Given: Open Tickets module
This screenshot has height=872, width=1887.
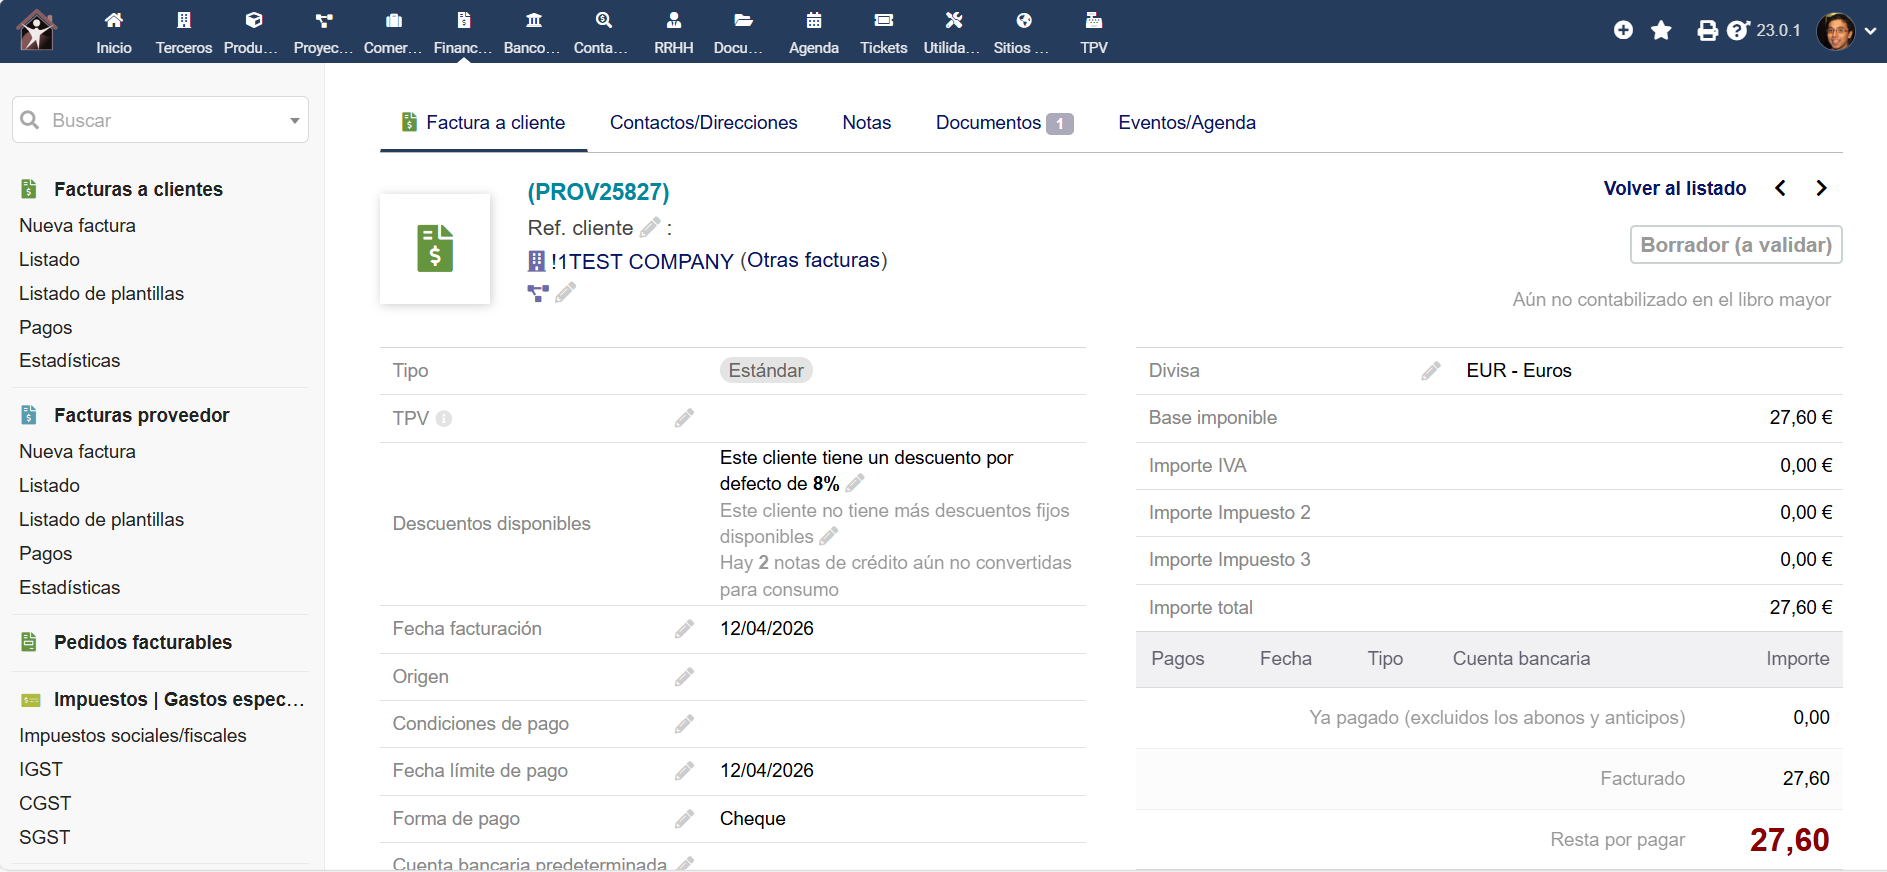Looking at the screenshot, I should [884, 32].
